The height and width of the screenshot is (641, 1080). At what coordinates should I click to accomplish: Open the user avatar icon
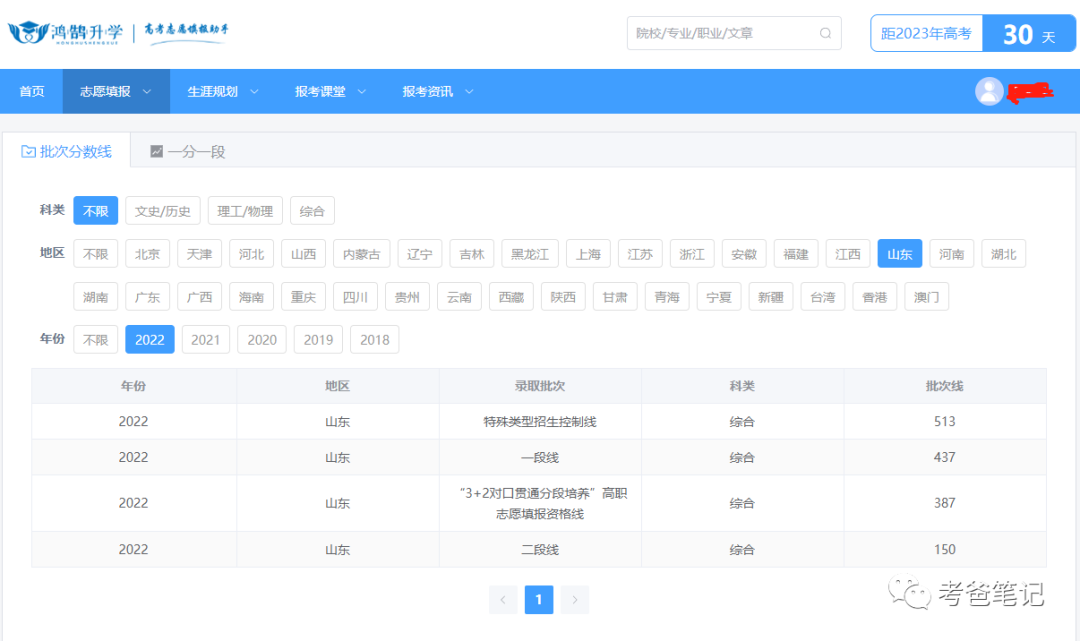(x=989, y=91)
